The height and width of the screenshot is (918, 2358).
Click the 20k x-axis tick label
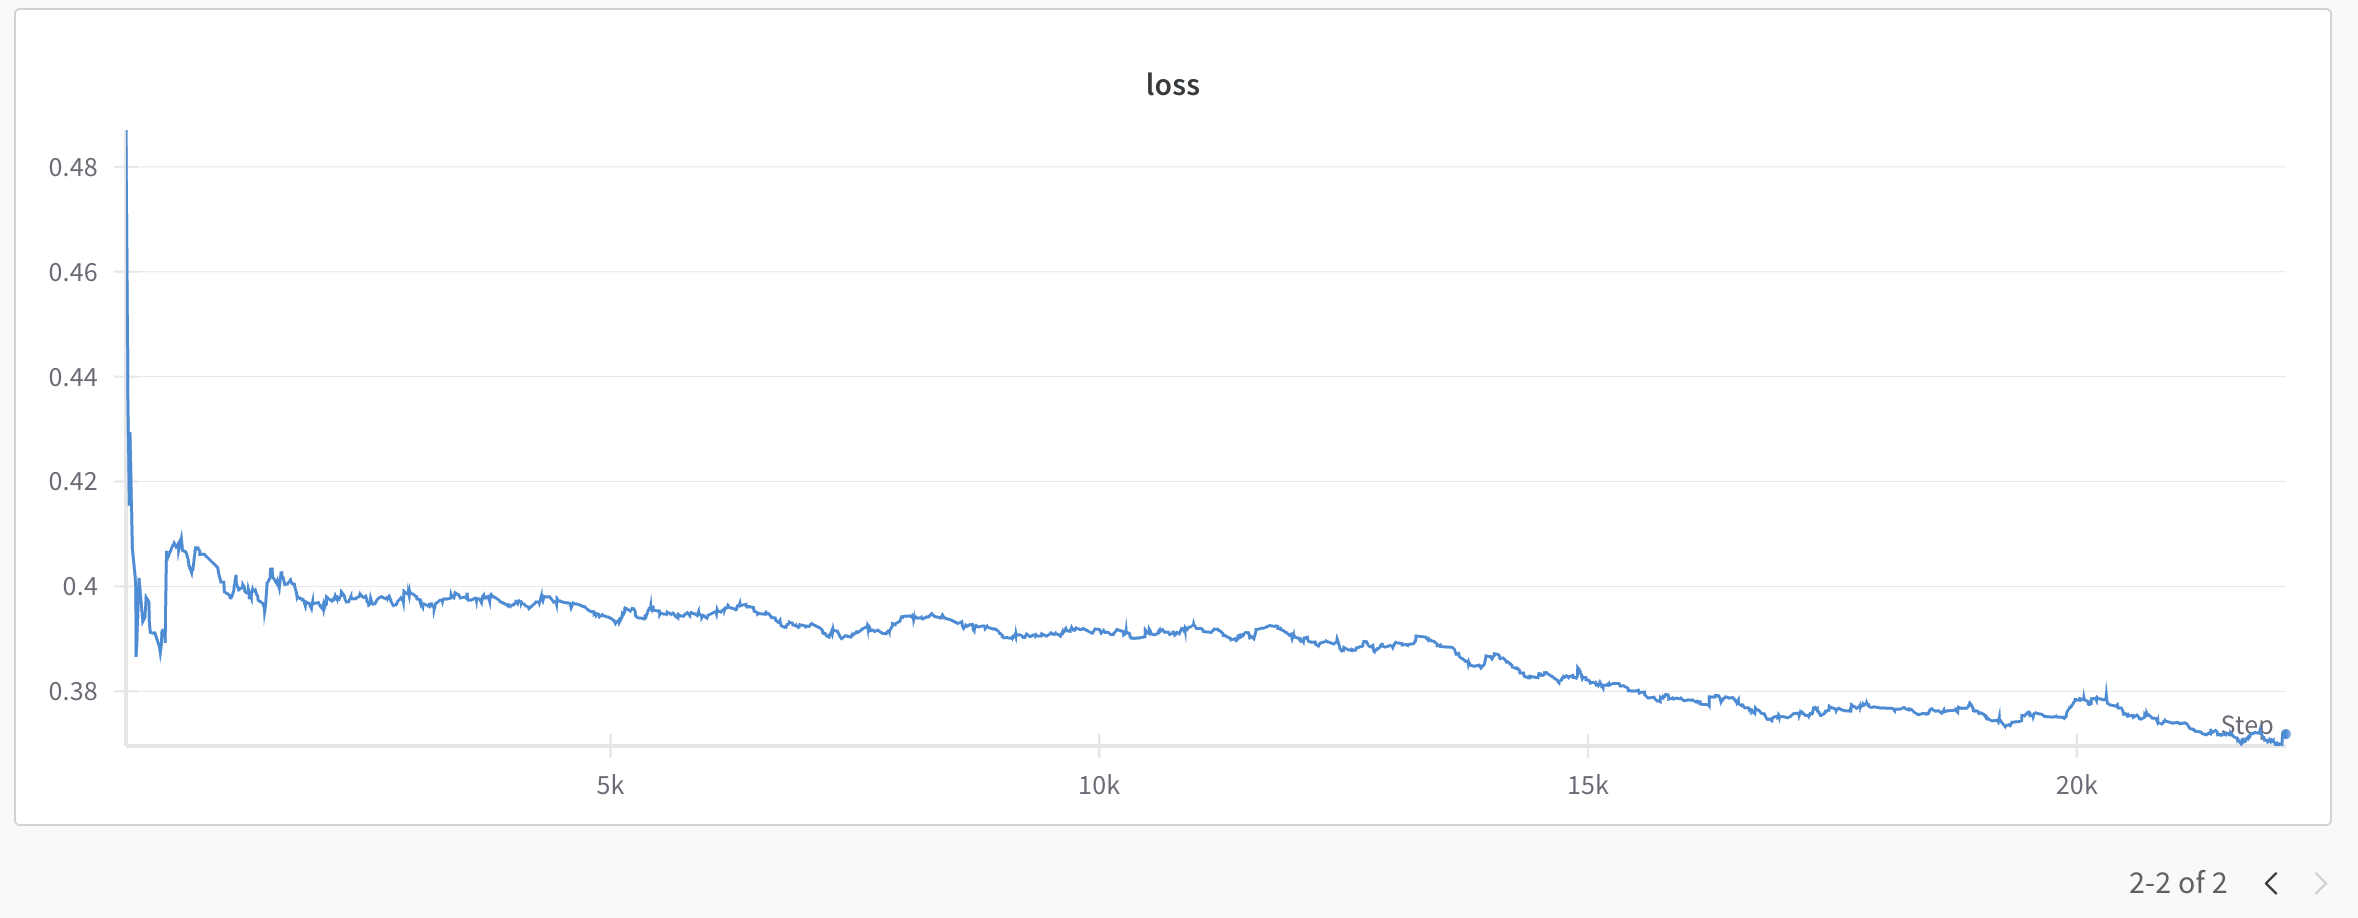2076,786
